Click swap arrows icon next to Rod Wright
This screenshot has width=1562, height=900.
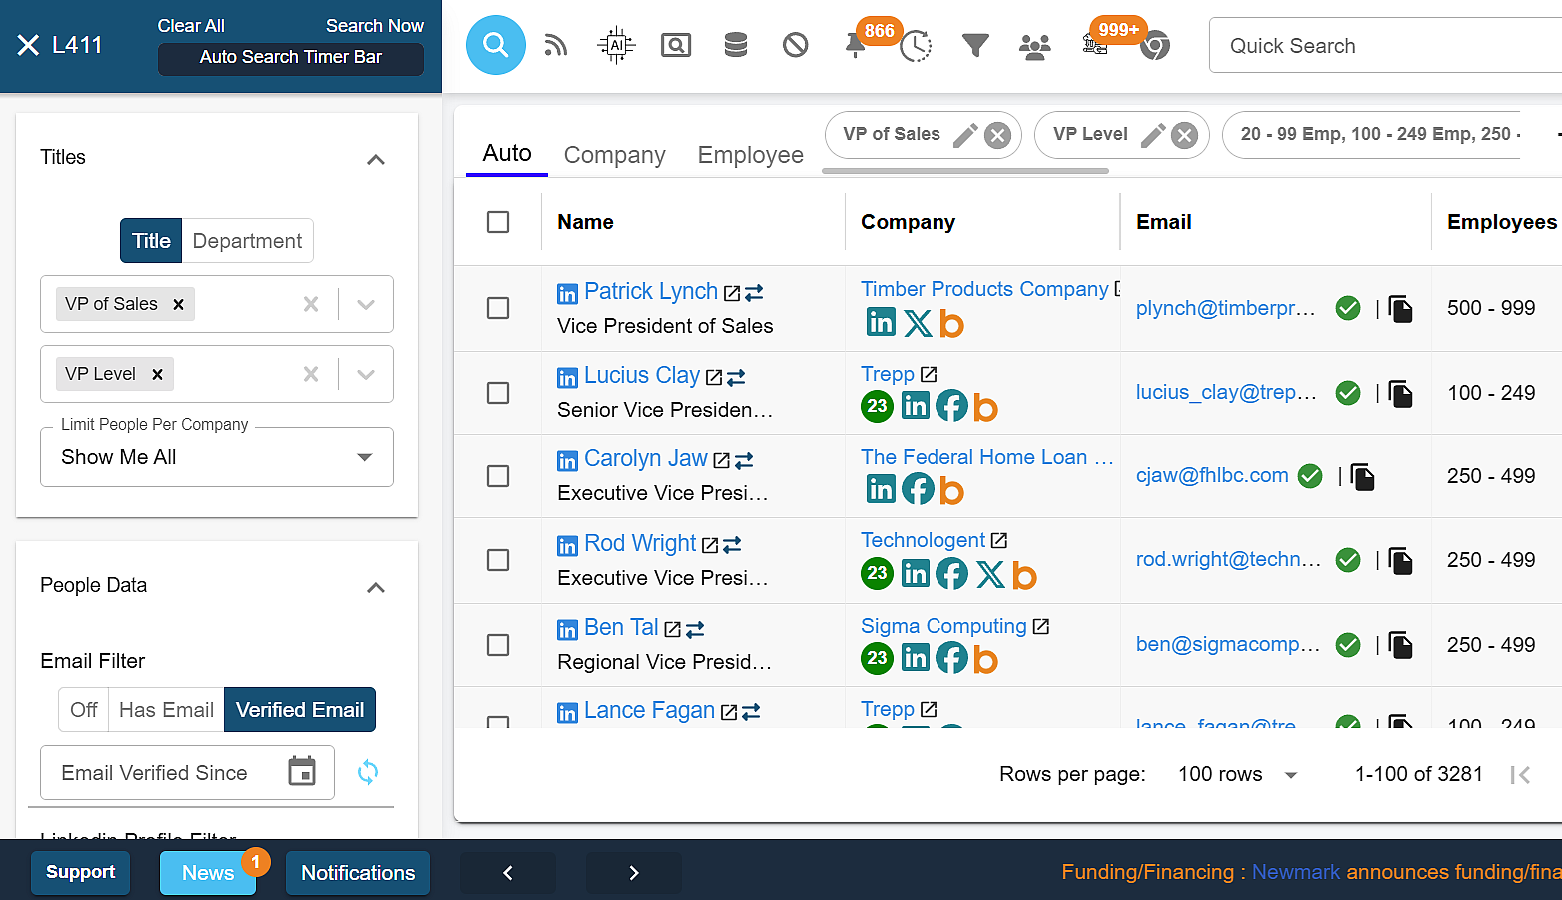coord(732,545)
